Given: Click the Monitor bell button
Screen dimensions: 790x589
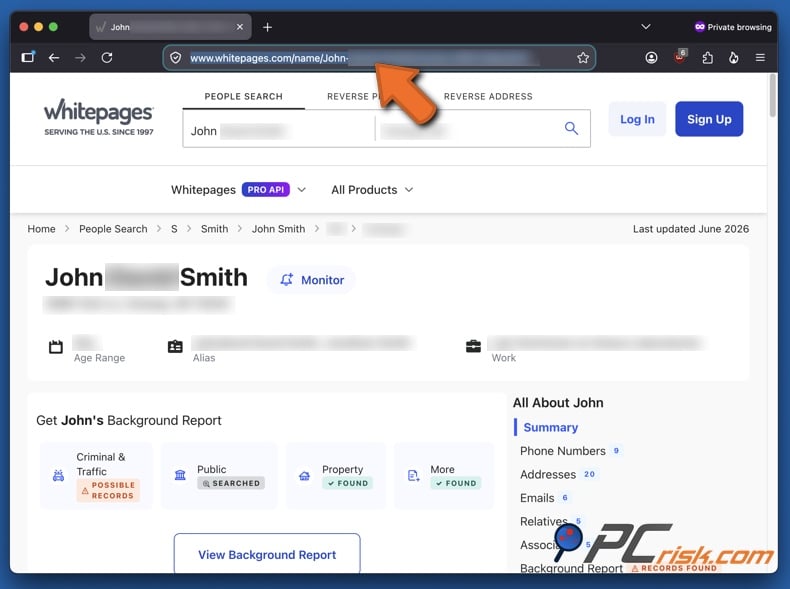Looking at the screenshot, I should [x=311, y=280].
